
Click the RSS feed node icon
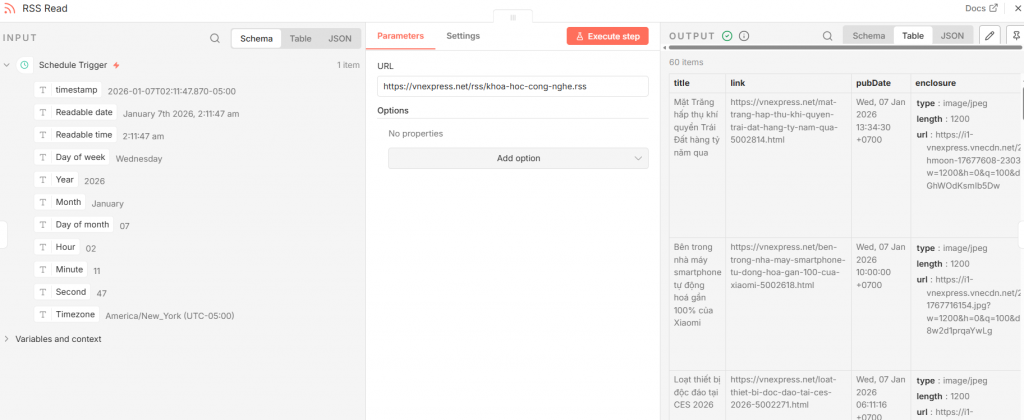(10, 8)
